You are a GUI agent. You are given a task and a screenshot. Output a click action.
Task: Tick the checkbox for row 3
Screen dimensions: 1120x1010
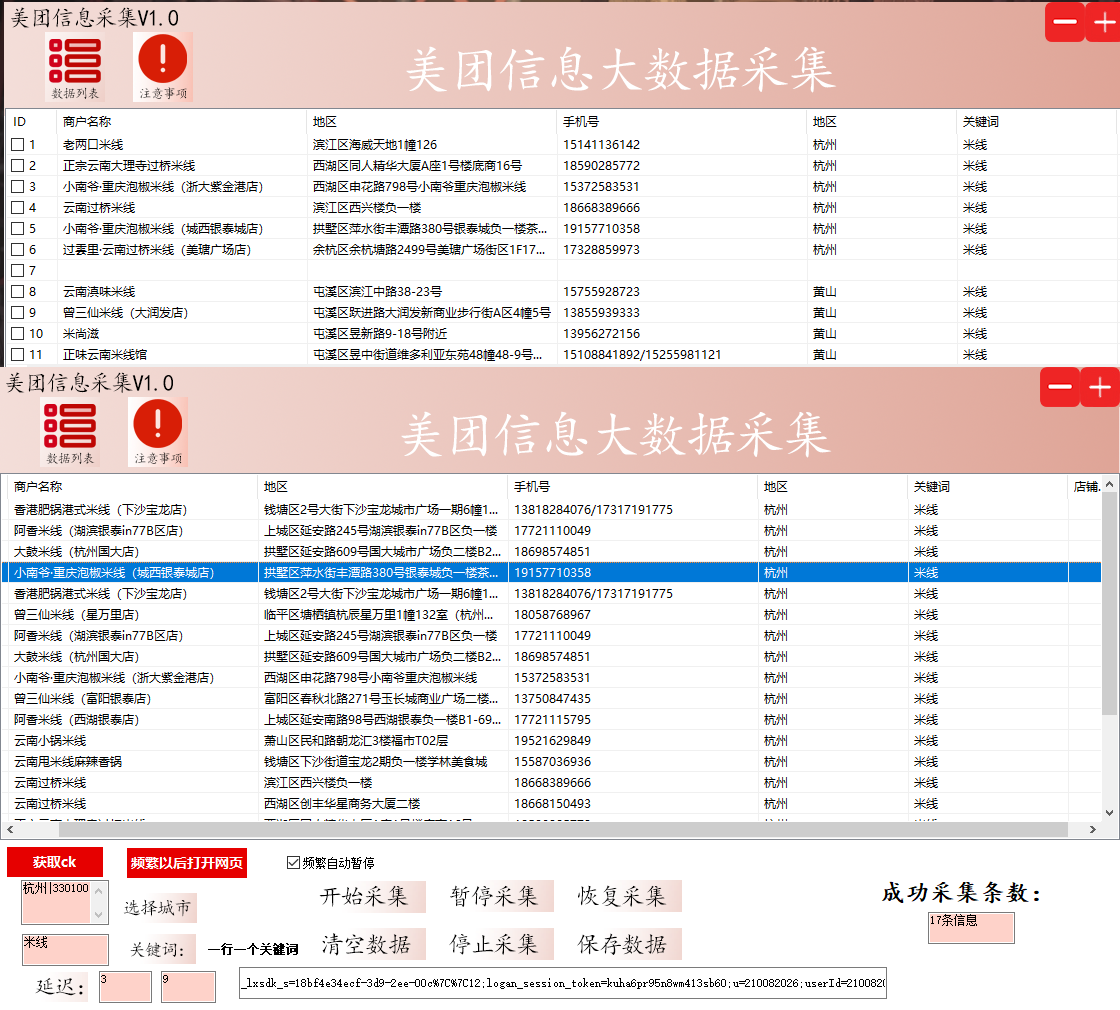pos(18,186)
